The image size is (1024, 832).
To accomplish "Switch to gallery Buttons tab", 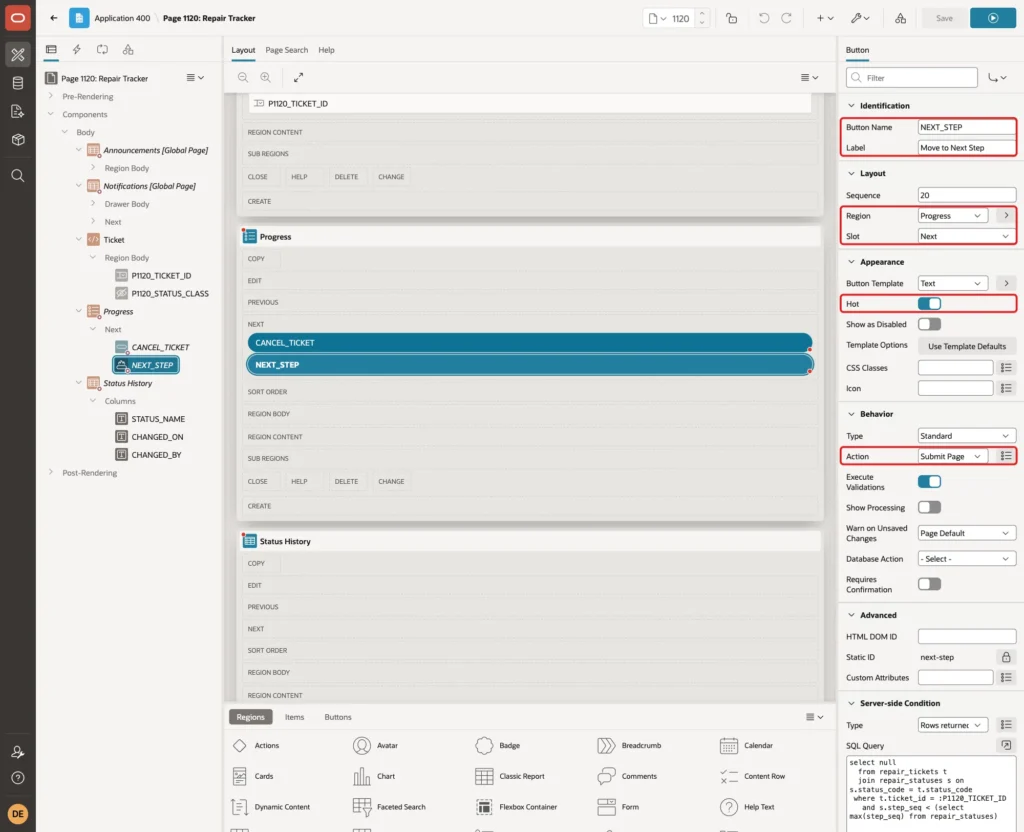I will (x=338, y=717).
